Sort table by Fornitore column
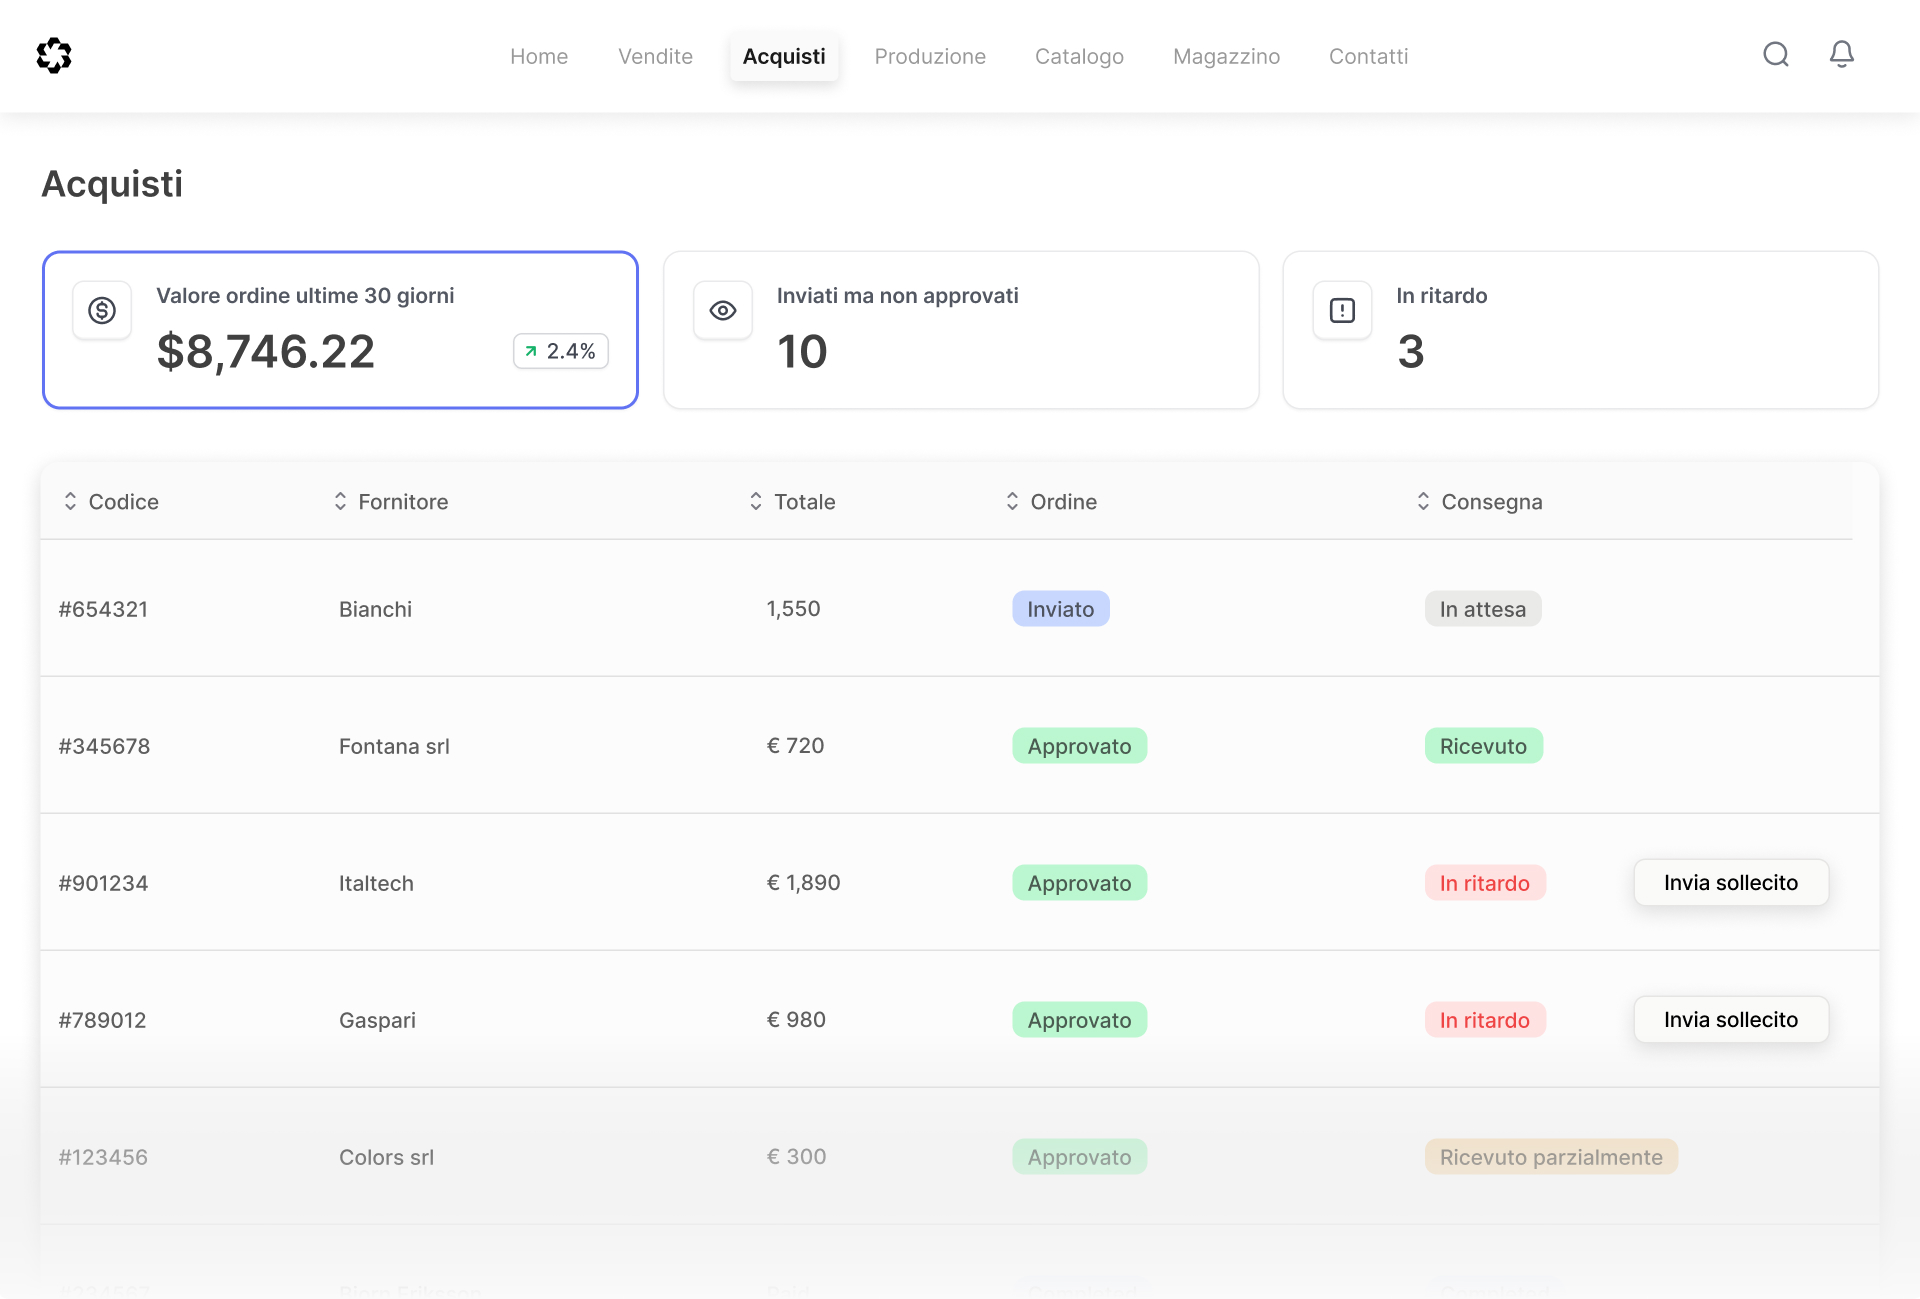1920x1299 pixels. point(391,502)
